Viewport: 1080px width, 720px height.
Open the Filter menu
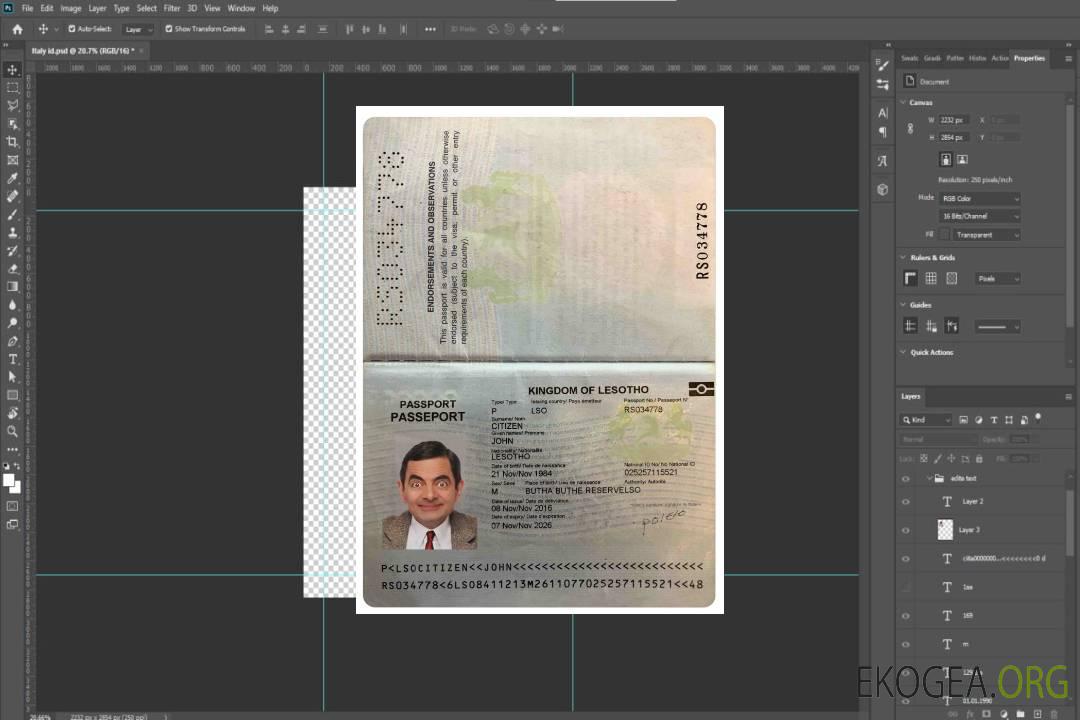pos(172,8)
